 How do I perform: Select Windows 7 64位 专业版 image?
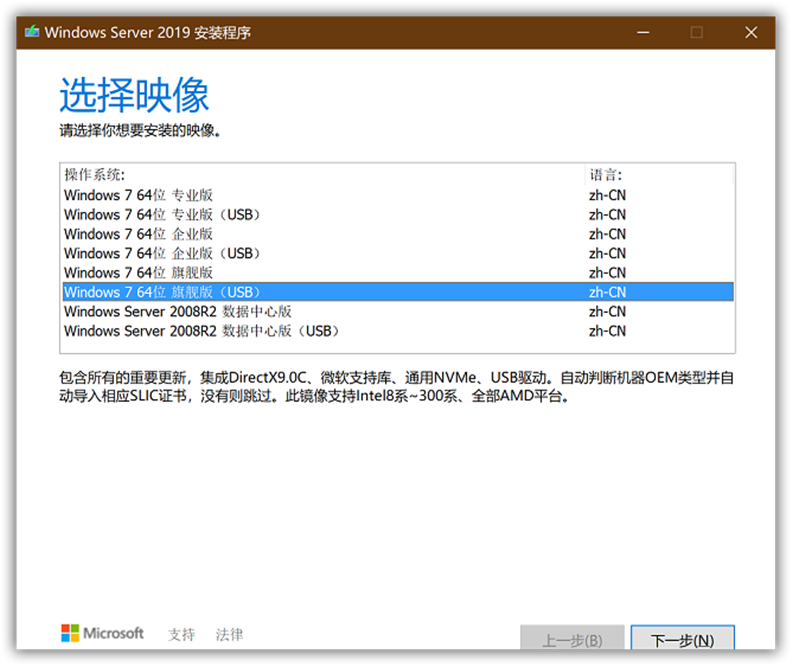(x=398, y=195)
